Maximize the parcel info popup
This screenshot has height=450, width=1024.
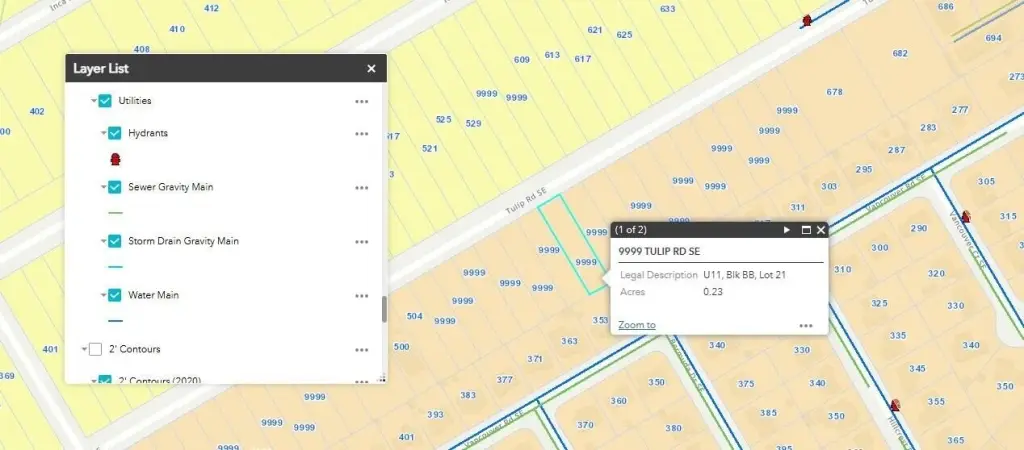click(x=805, y=230)
